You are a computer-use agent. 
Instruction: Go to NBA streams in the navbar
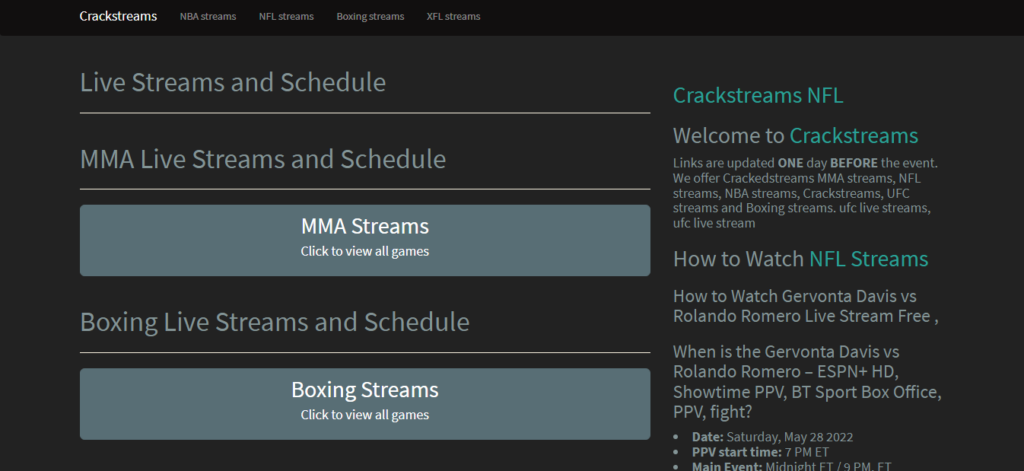(x=208, y=16)
